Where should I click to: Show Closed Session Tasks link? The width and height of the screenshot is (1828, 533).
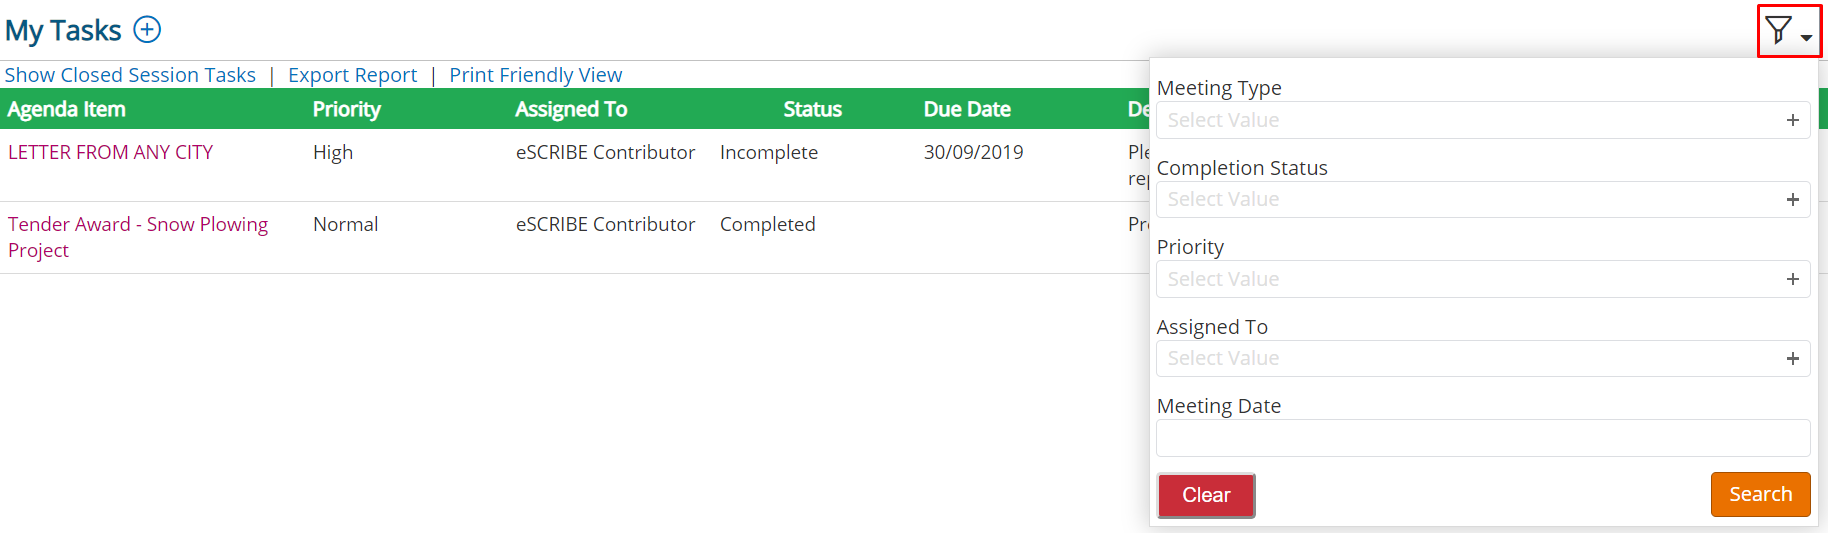130,75
